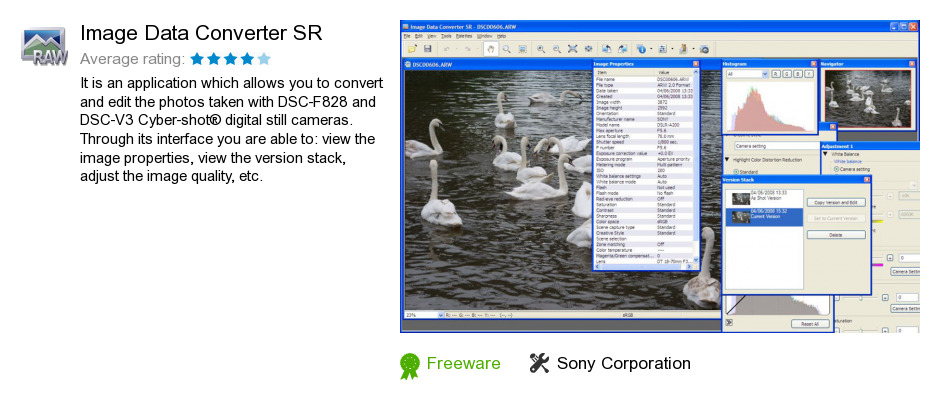Toggle the G channel in Histogram
The width and height of the screenshot is (940, 410).
[x=787, y=74]
